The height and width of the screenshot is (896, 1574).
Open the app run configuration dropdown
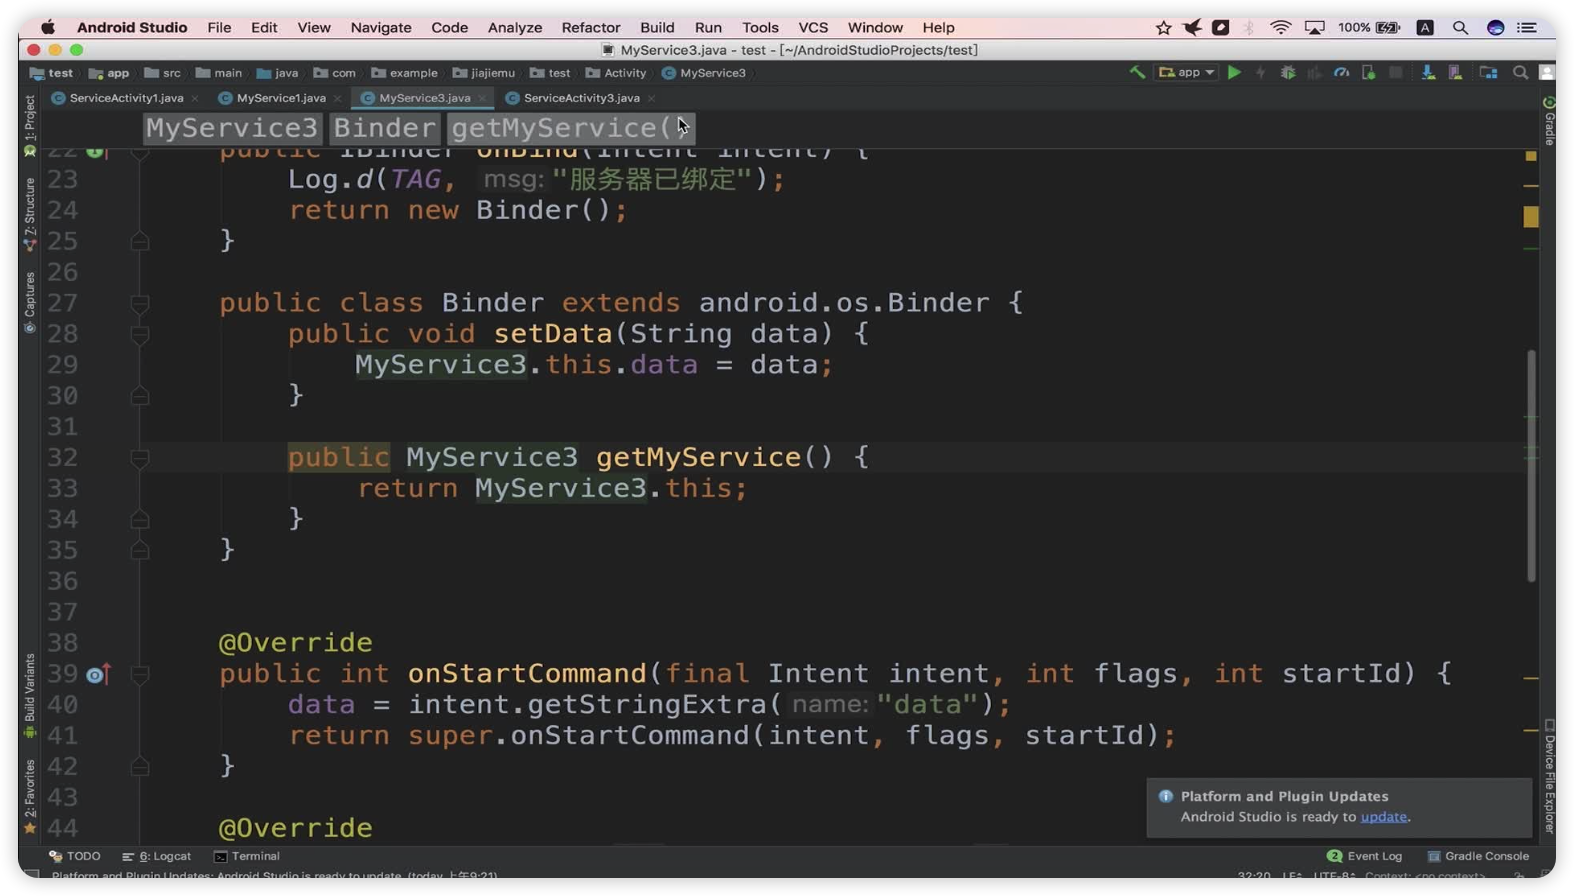[1186, 72]
